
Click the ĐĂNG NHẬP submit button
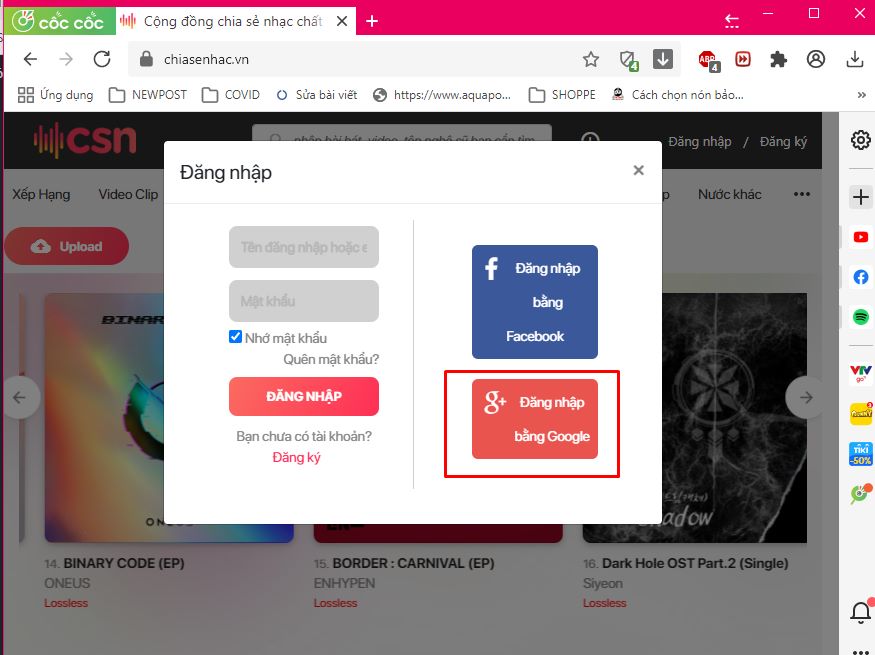point(304,396)
